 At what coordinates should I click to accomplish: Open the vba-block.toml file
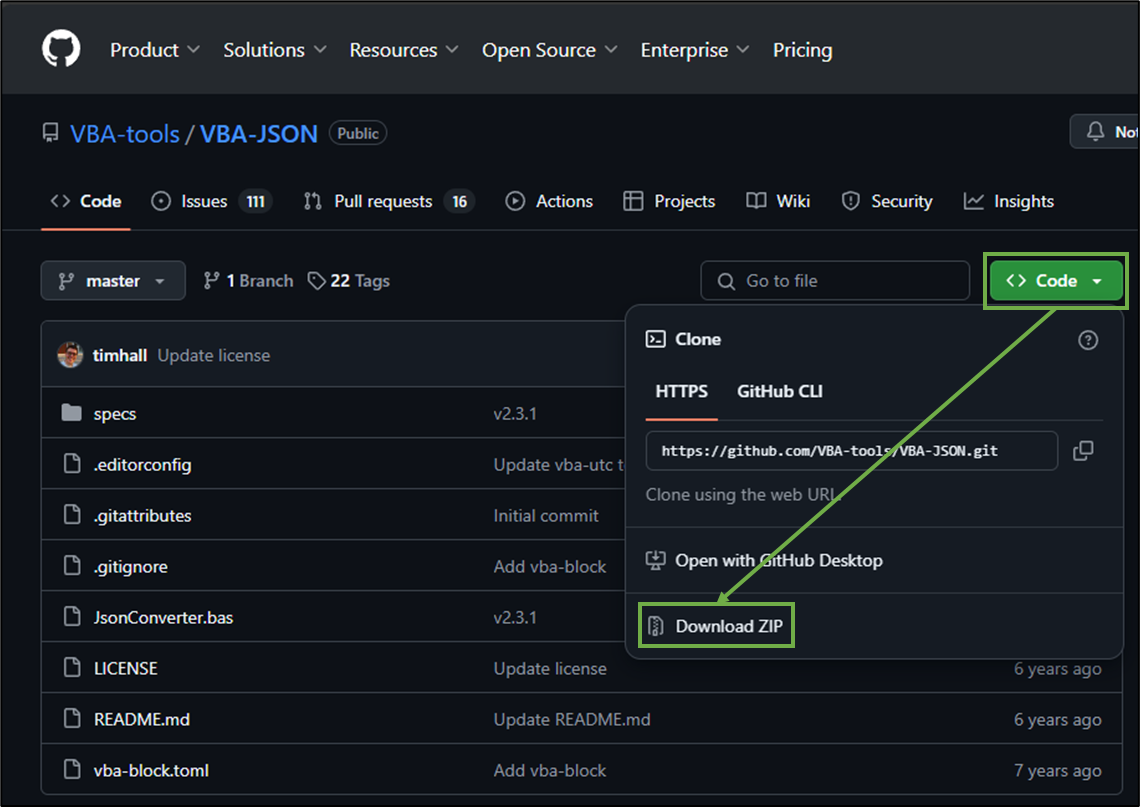151,770
